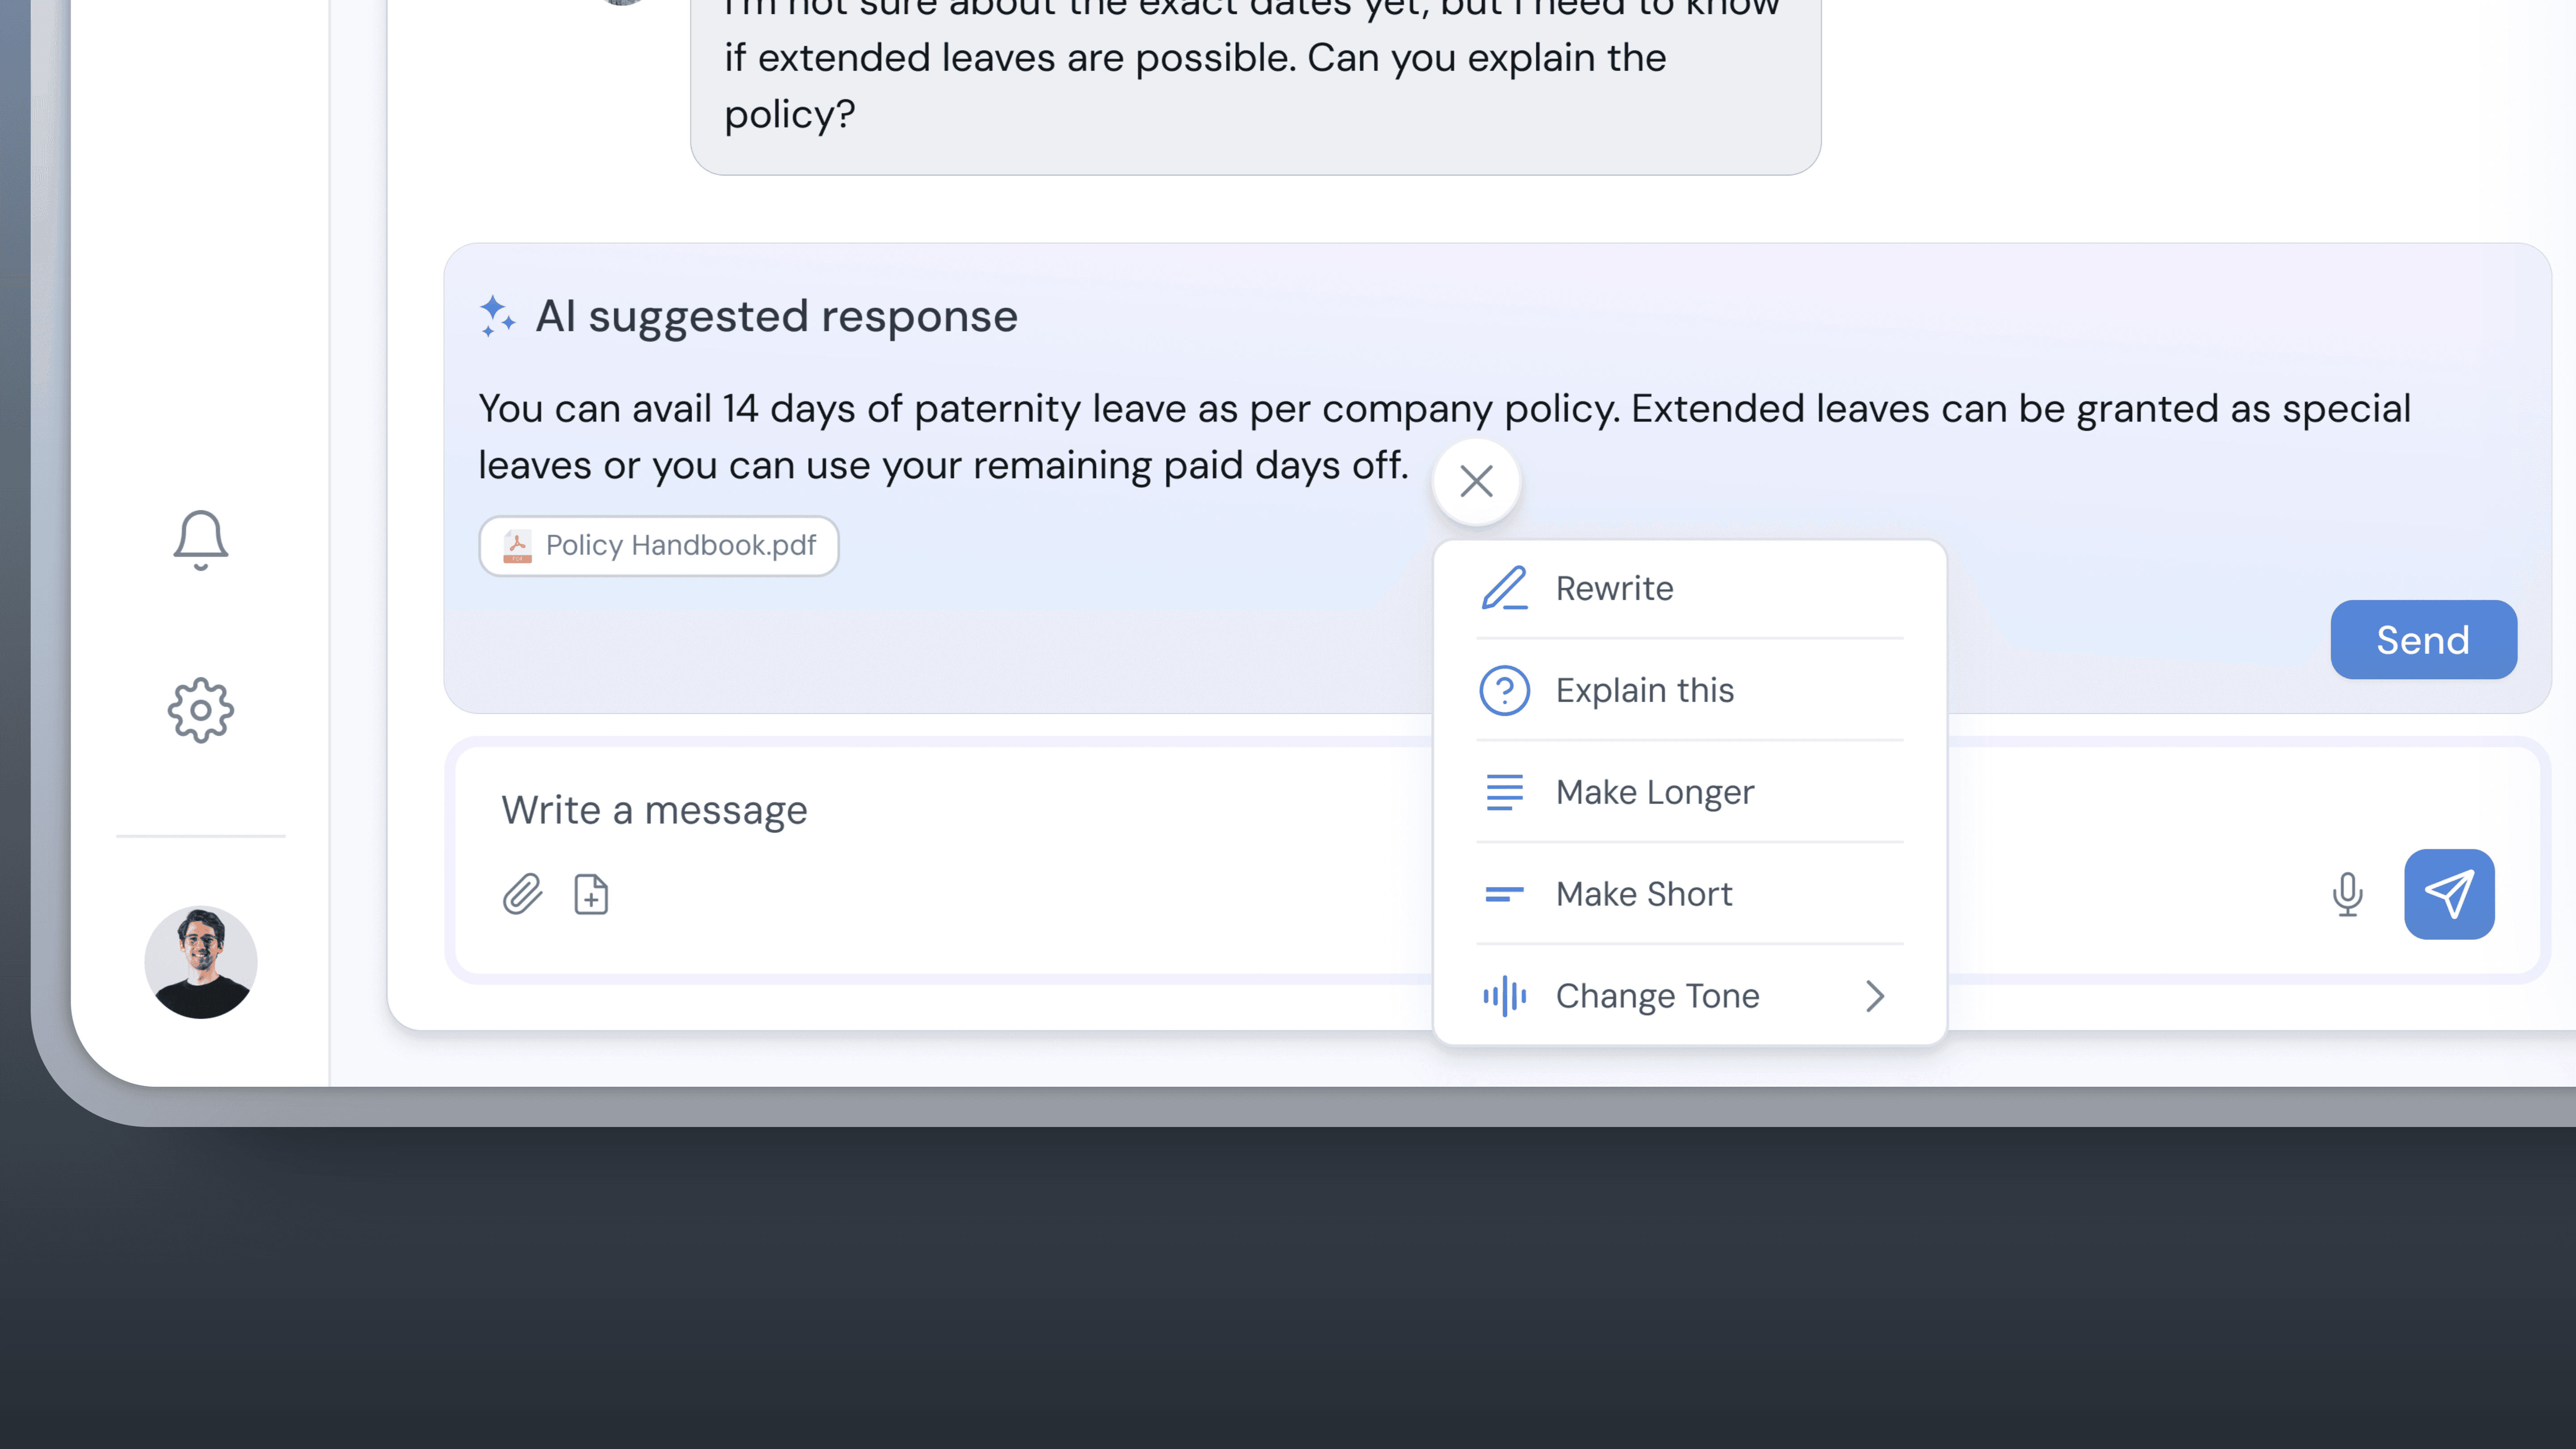Select Make Longer in the menu
2576x1449 pixels.
click(x=1654, y=792)
